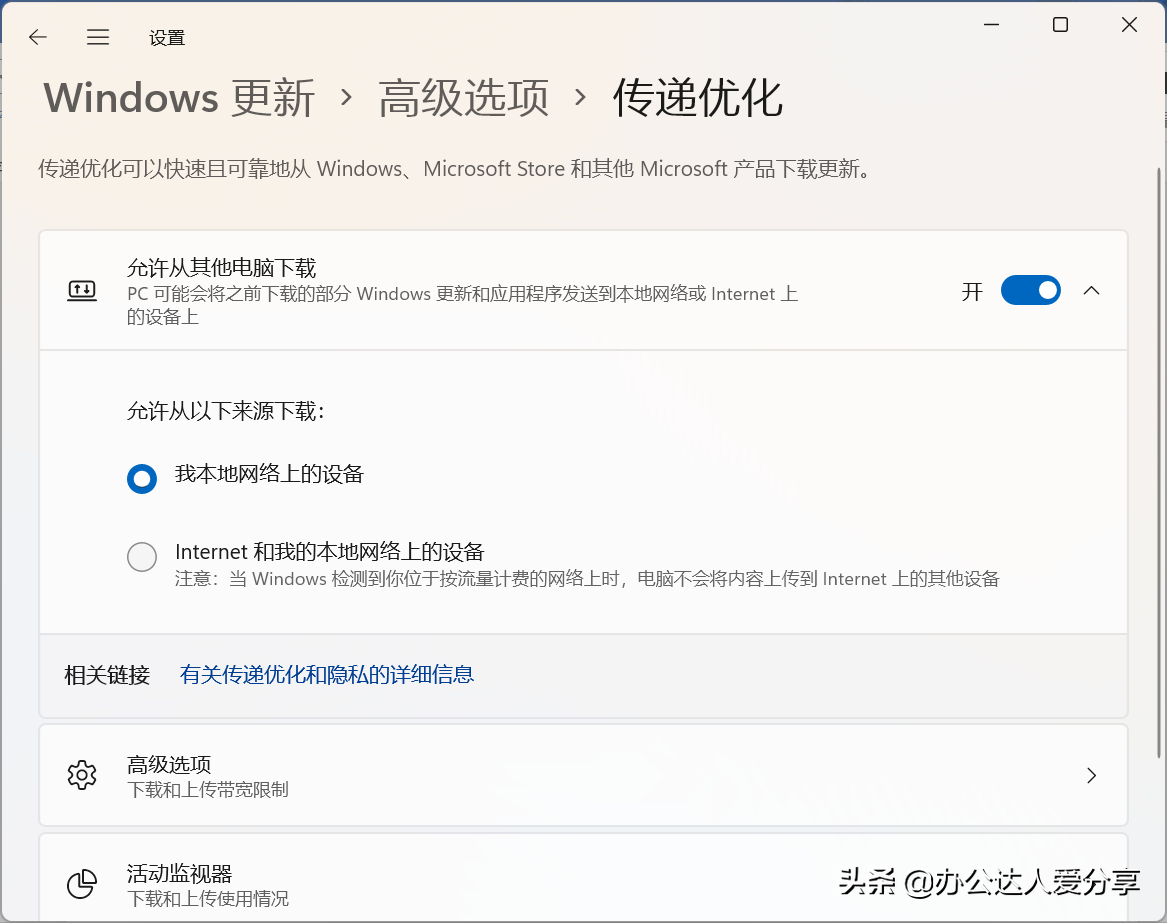1167x923 pixels.
Task: Open 活动监视器 下载和上传使用情况 row
Action: (x=584, y=878)
